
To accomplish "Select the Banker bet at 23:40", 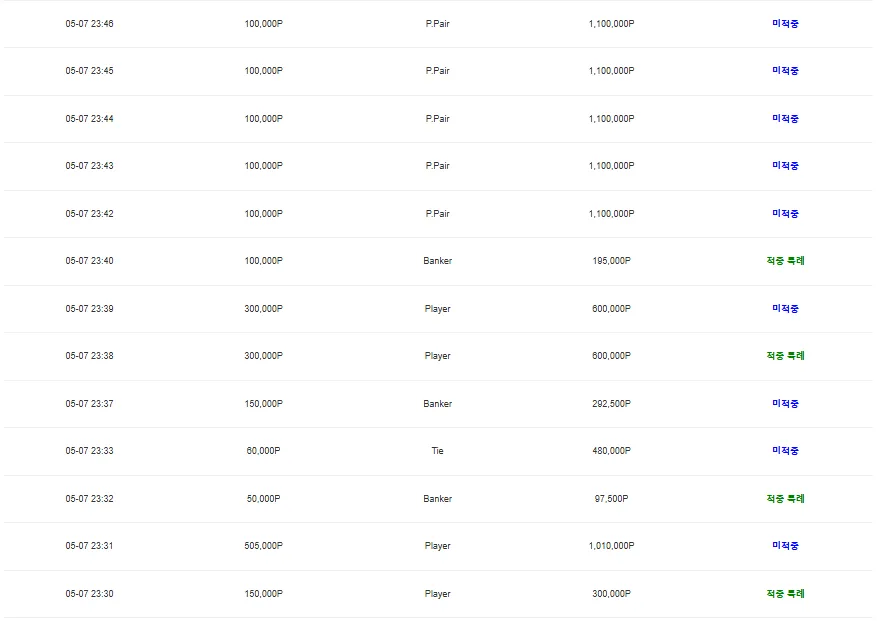I will pyautogui.click(x=437, y=261).
